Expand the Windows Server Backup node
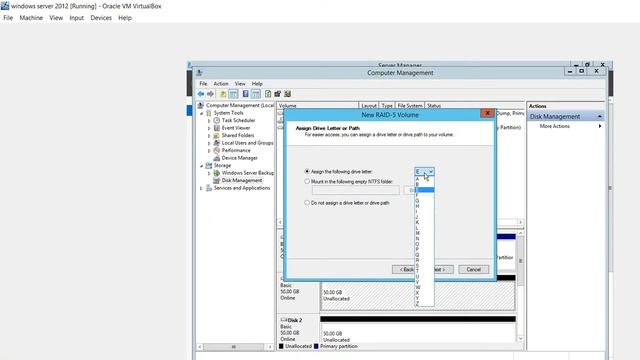Viewport: 640px width, 360px height. [x=209, y=173]
